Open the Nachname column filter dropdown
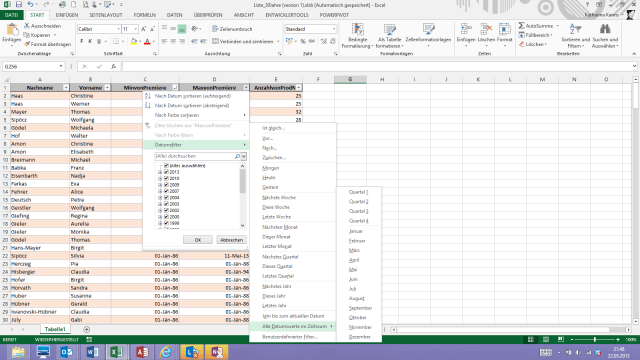Screen dimensions: 640x360 [x=66, y=88]
